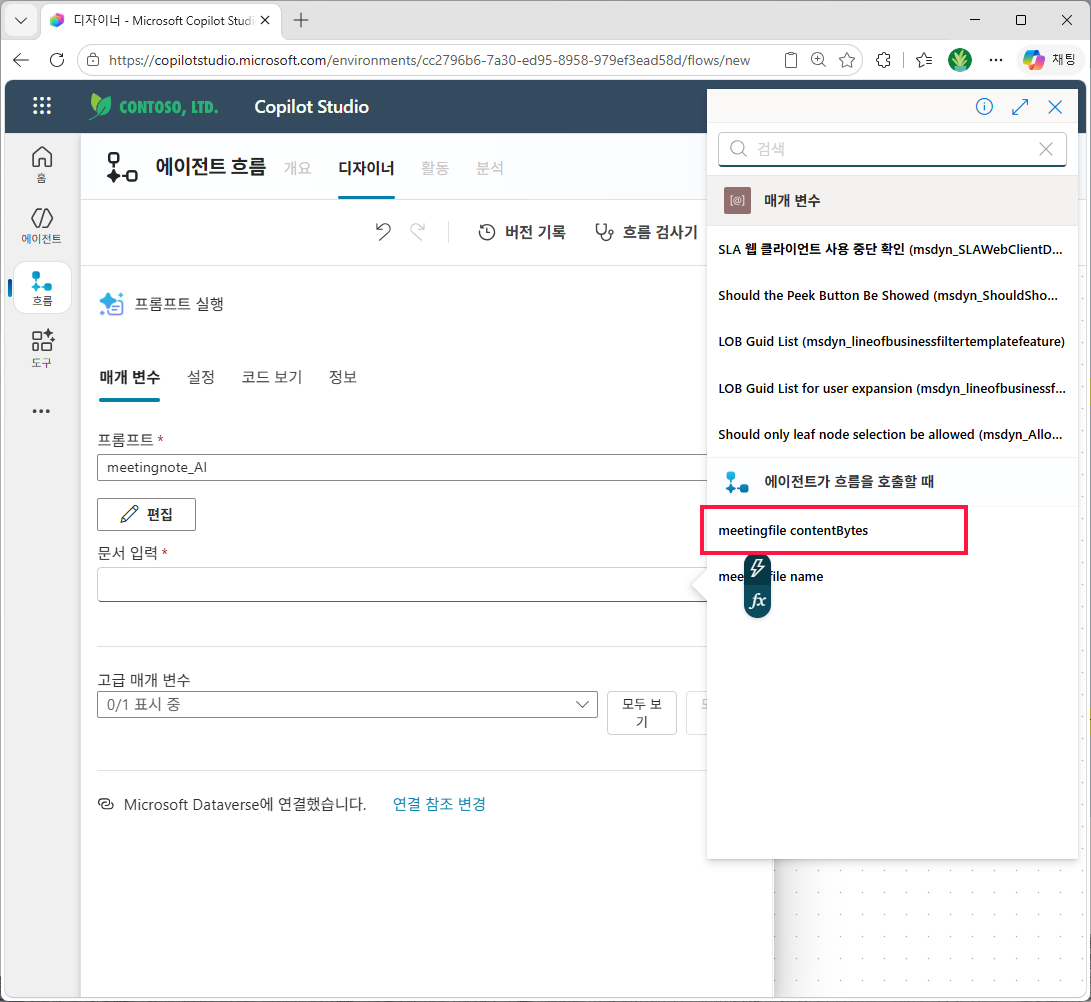This screenshot has height=1002, width=1091.
Task: Select LOB Guid List for user expansion
Action: click(x=891, y=388)
